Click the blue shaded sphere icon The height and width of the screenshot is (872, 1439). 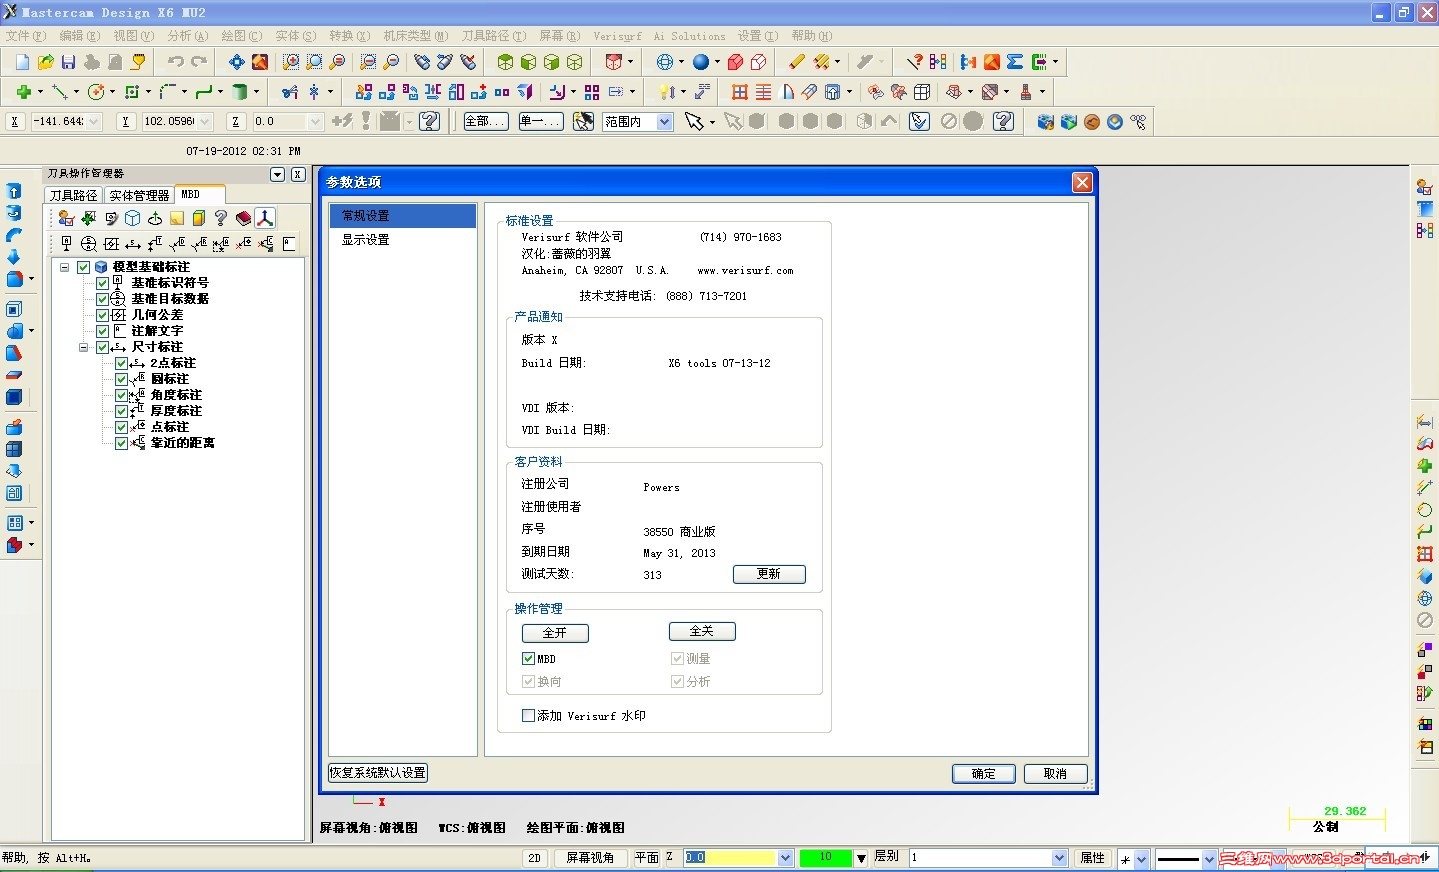(x=701, y=62)
